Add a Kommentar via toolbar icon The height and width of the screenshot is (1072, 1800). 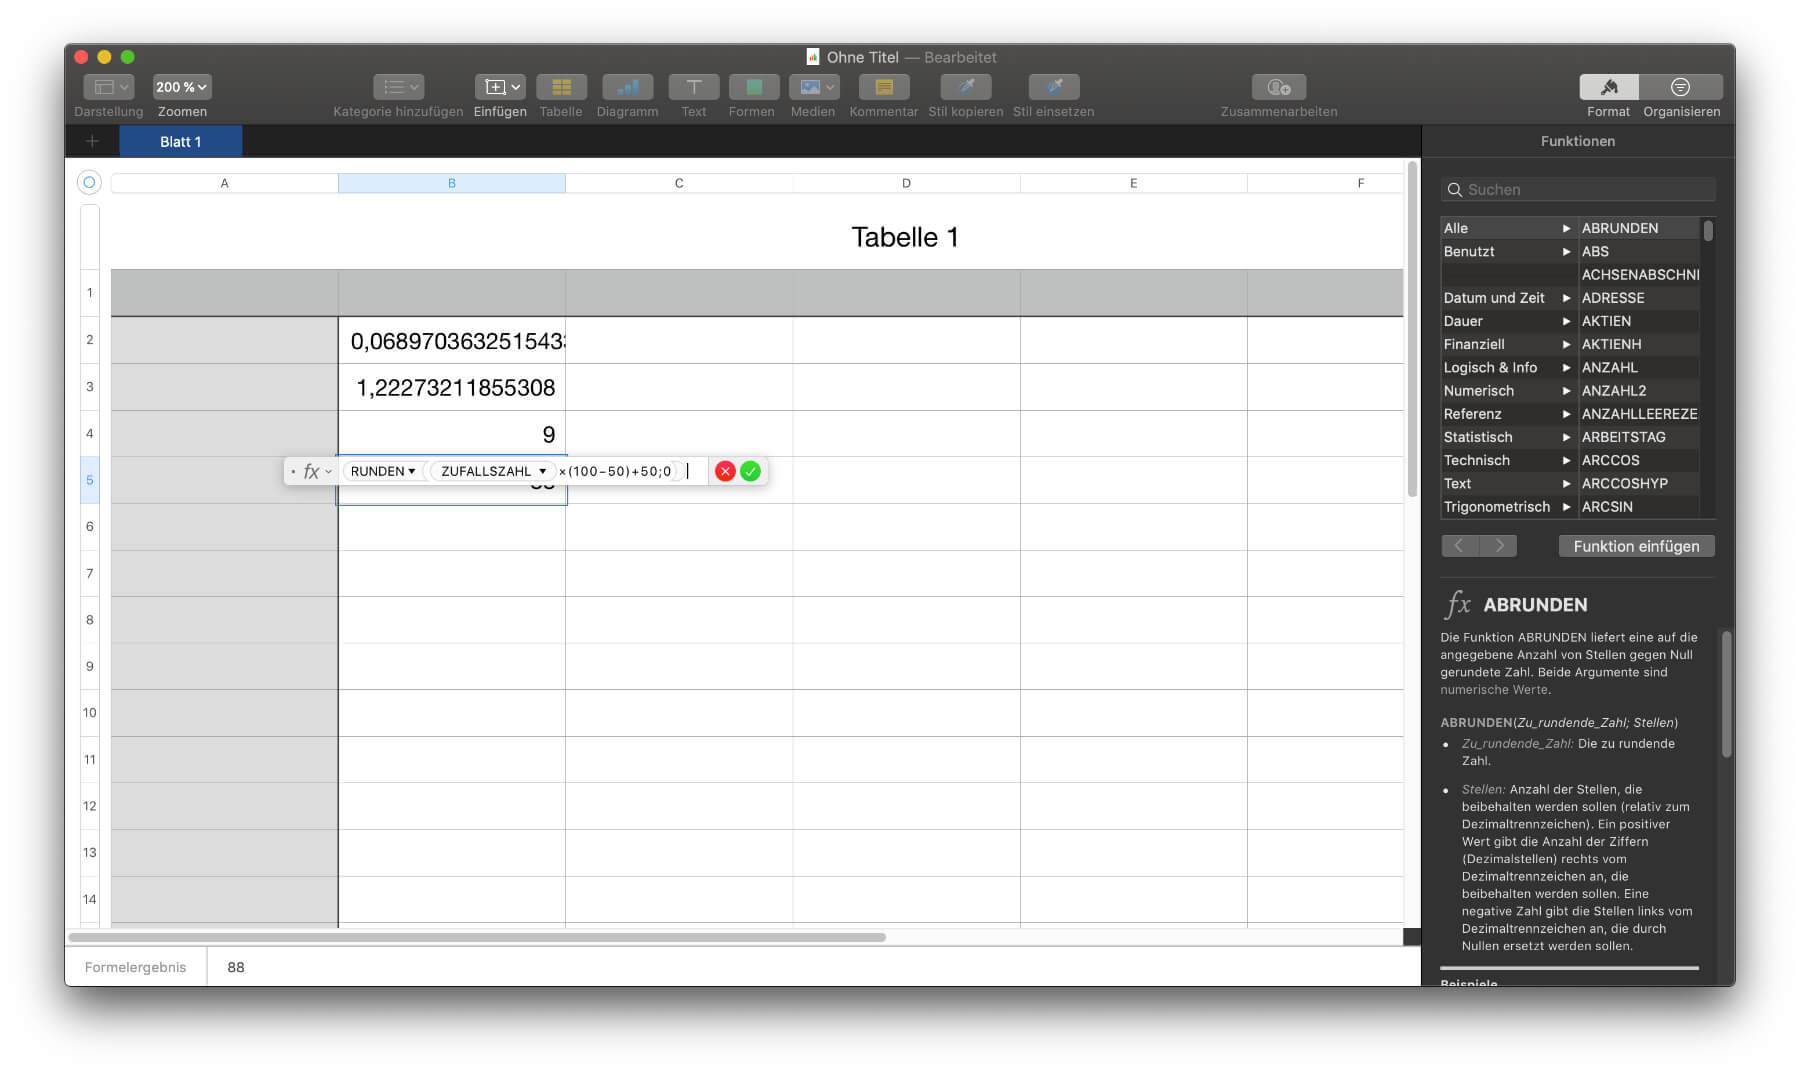tap(883, 88)
